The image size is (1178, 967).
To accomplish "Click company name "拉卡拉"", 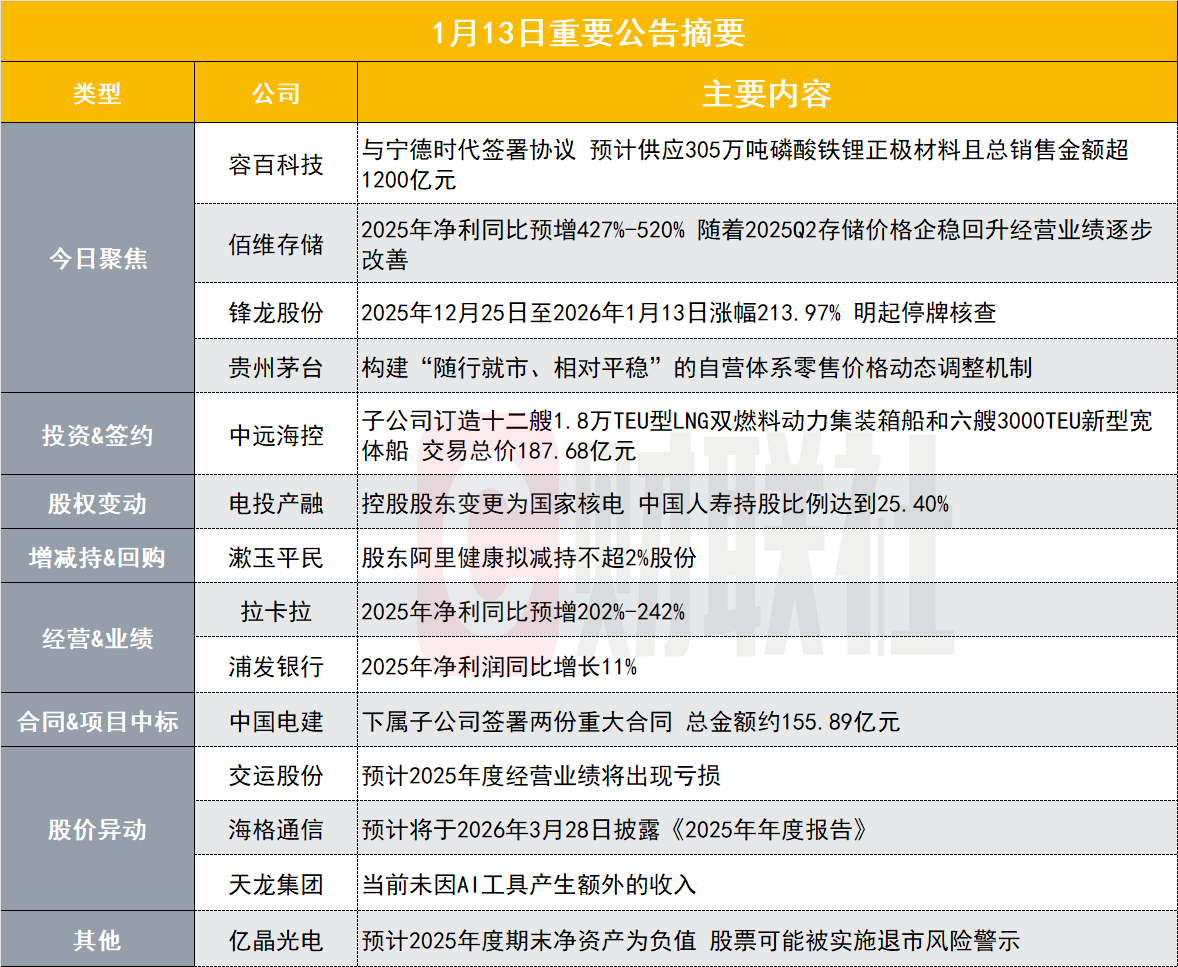I will coord(276,611).
